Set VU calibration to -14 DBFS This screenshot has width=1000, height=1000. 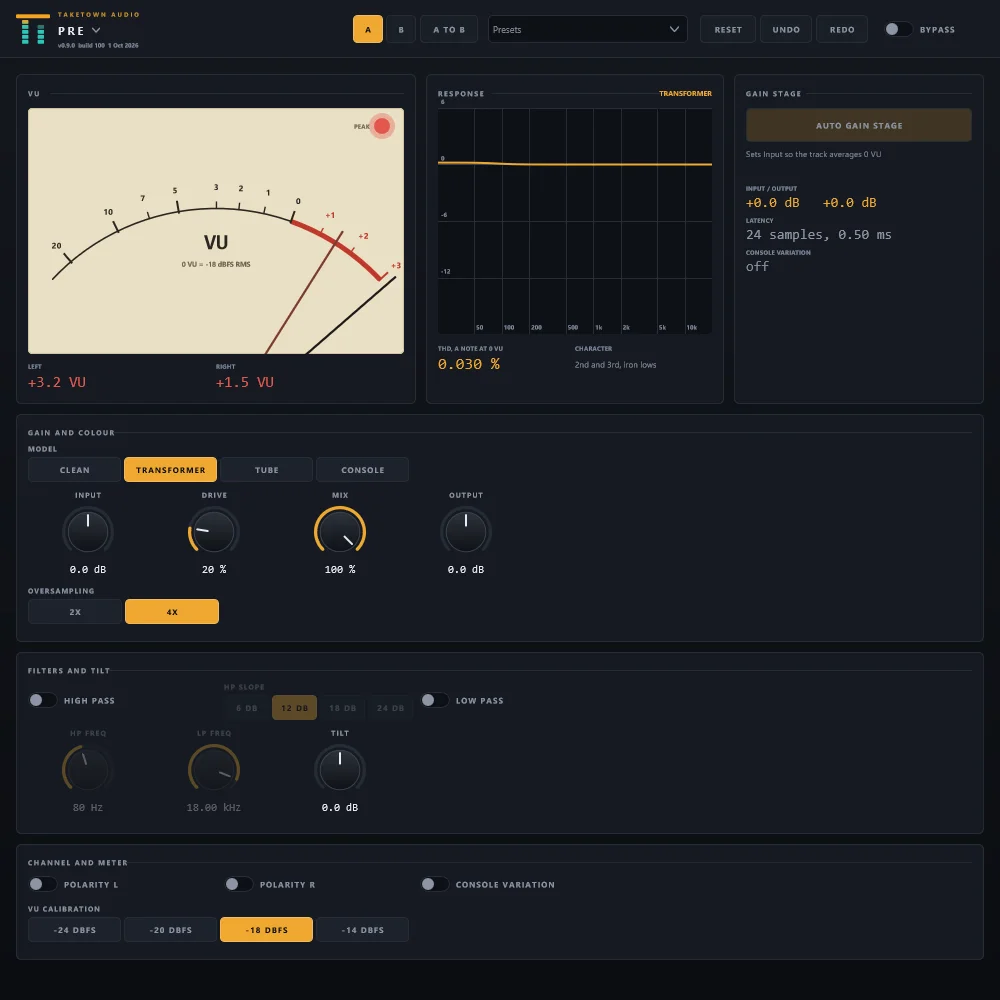click(362, 930)
